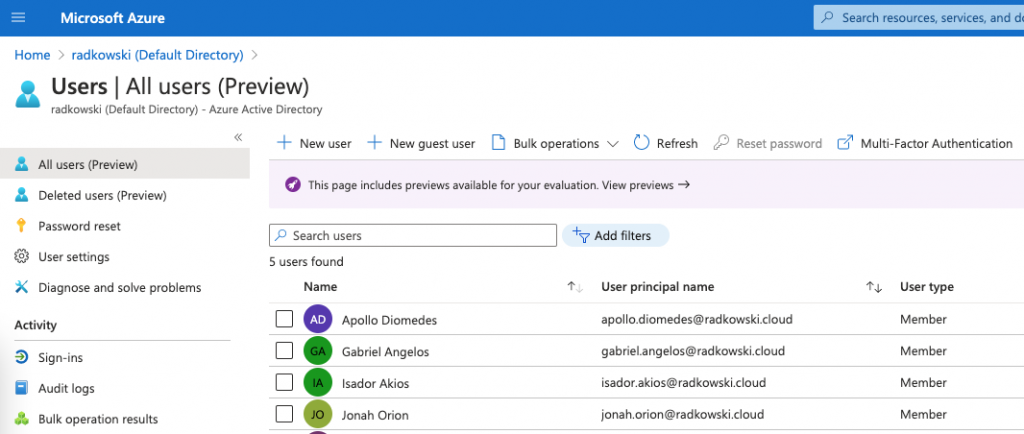Viewport: 1024px width, 434px height.
Task: Select the checkbox for Isador Akios
Action: pos(284,382)
